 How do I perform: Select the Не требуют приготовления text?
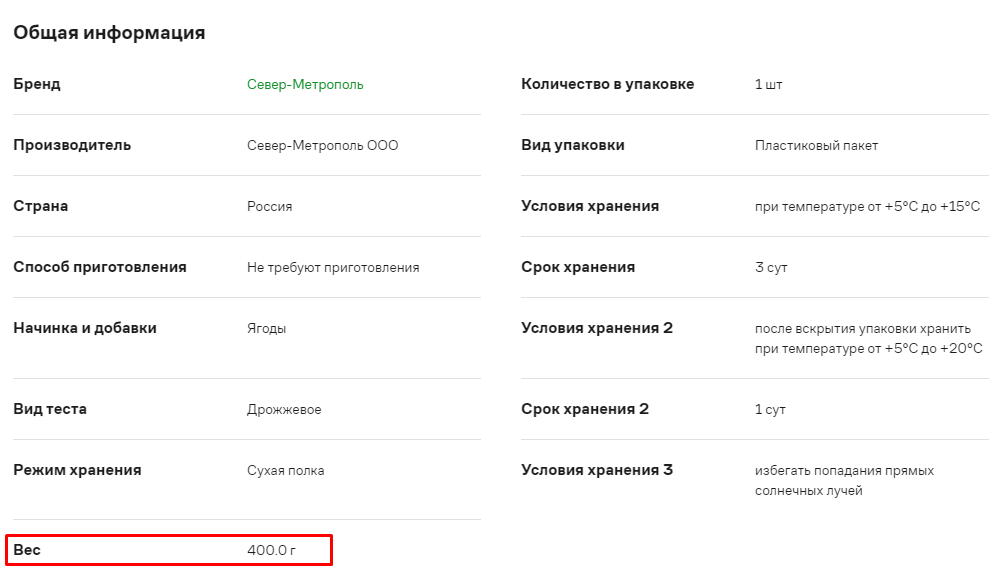click(333, 267)
